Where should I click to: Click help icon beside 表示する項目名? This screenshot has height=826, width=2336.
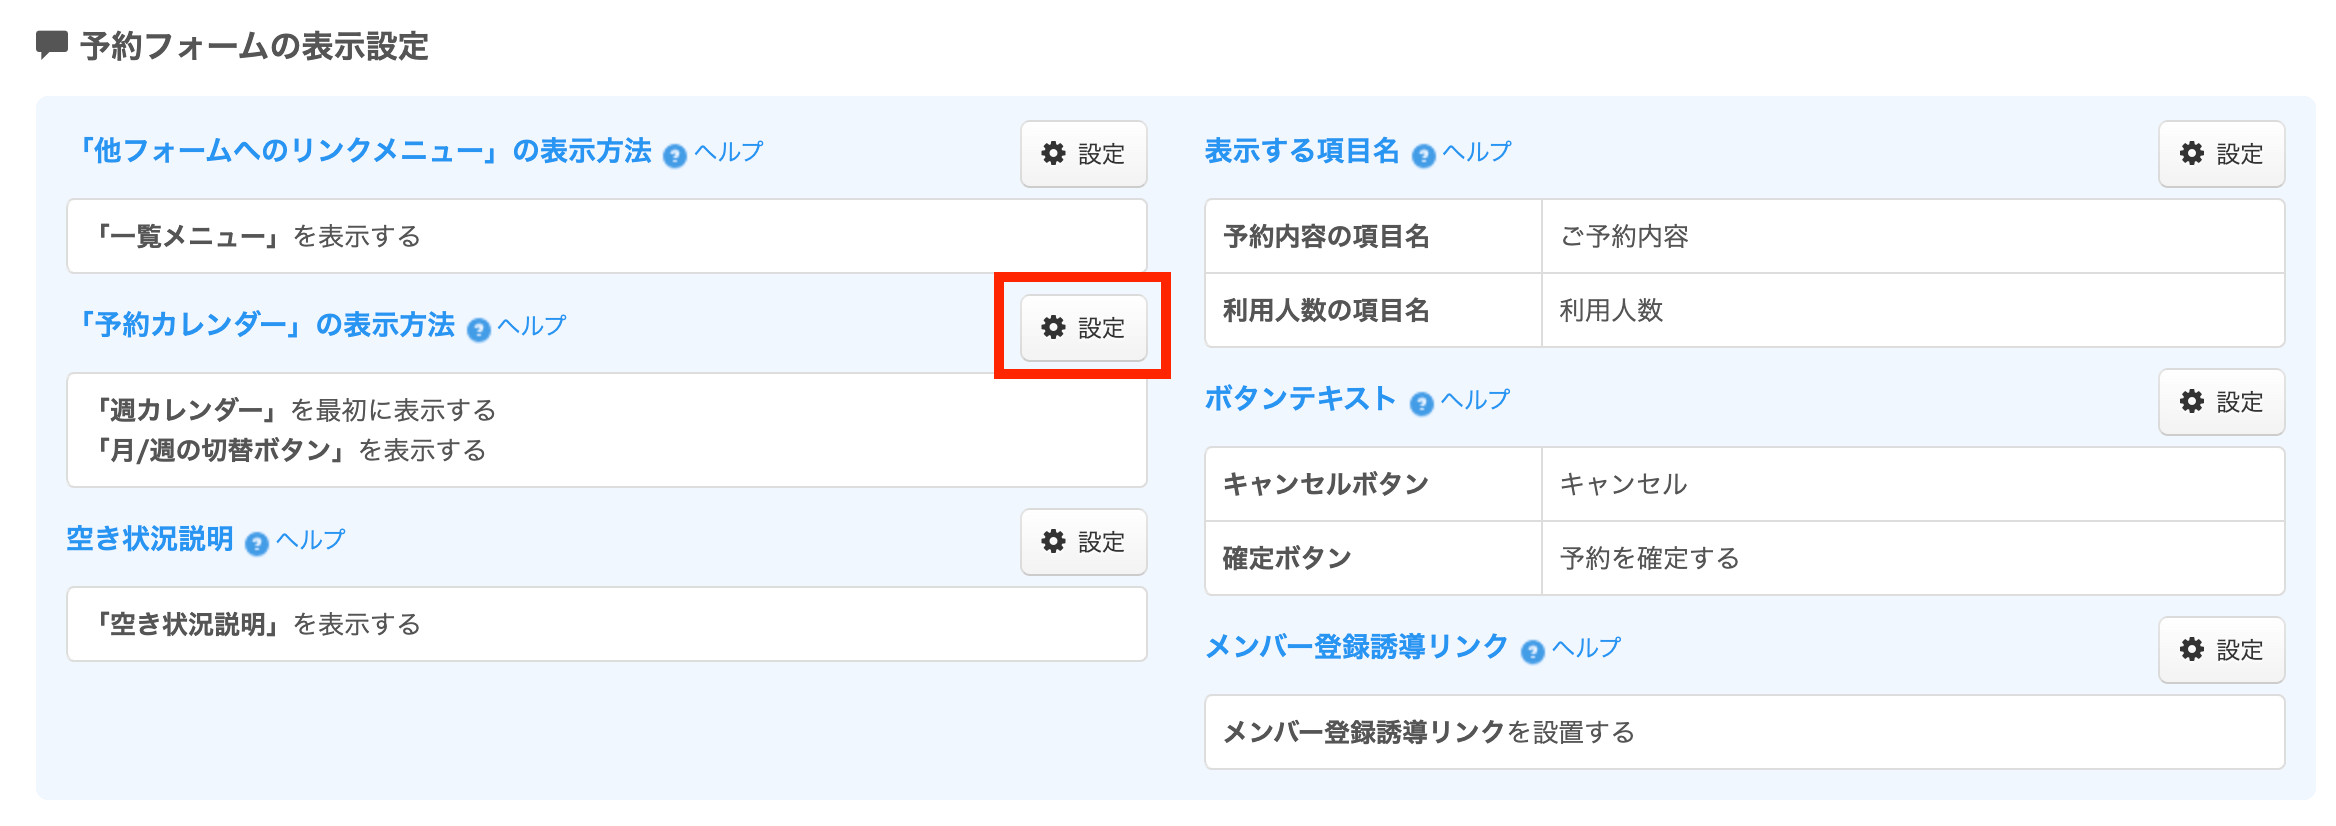tap(1423, 156)
